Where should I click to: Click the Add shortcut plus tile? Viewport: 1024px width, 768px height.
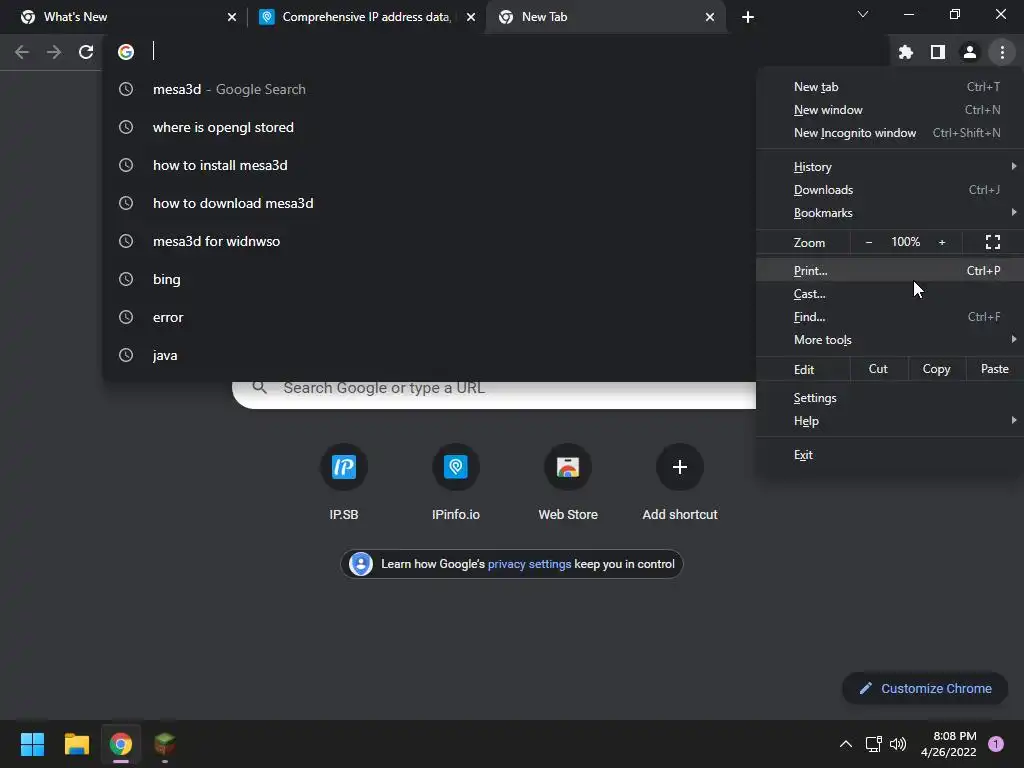click(680, 482)
